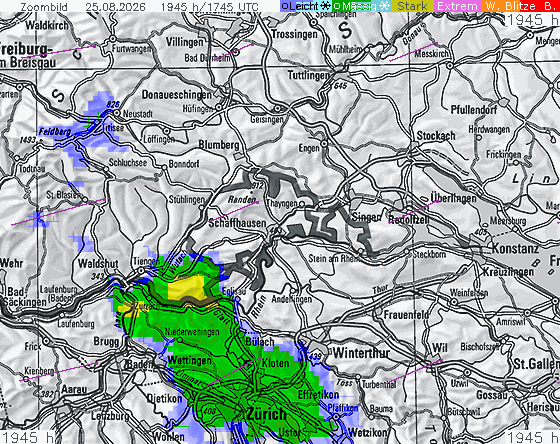Click the Schaffhausen city label
560x444 pixels.
[x=238, y=223]
